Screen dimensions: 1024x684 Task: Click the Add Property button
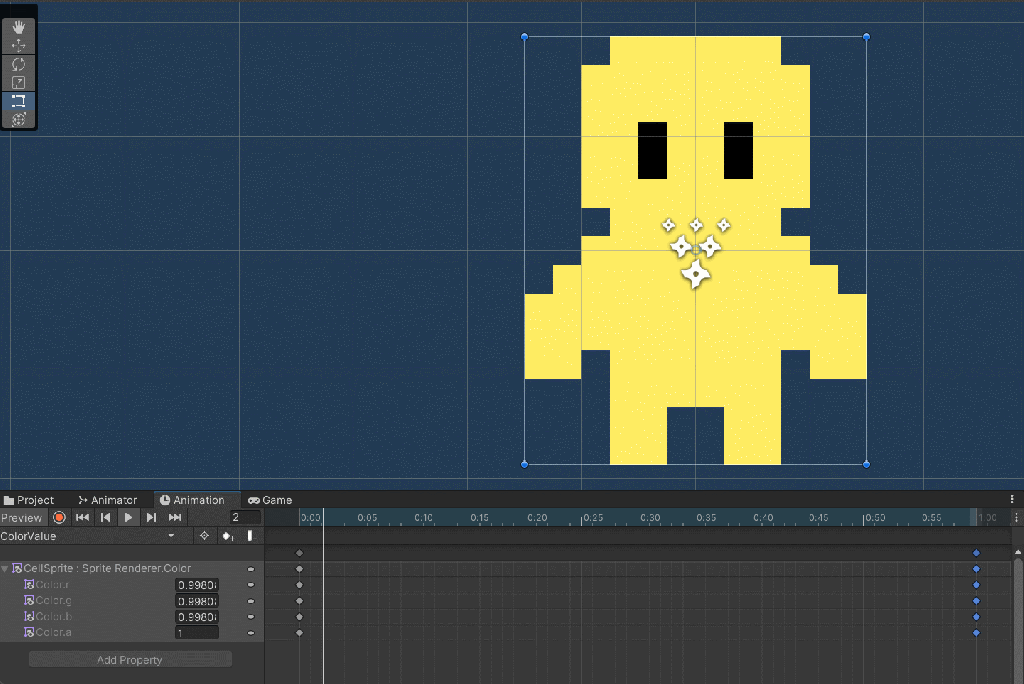(x=130, y=659)
